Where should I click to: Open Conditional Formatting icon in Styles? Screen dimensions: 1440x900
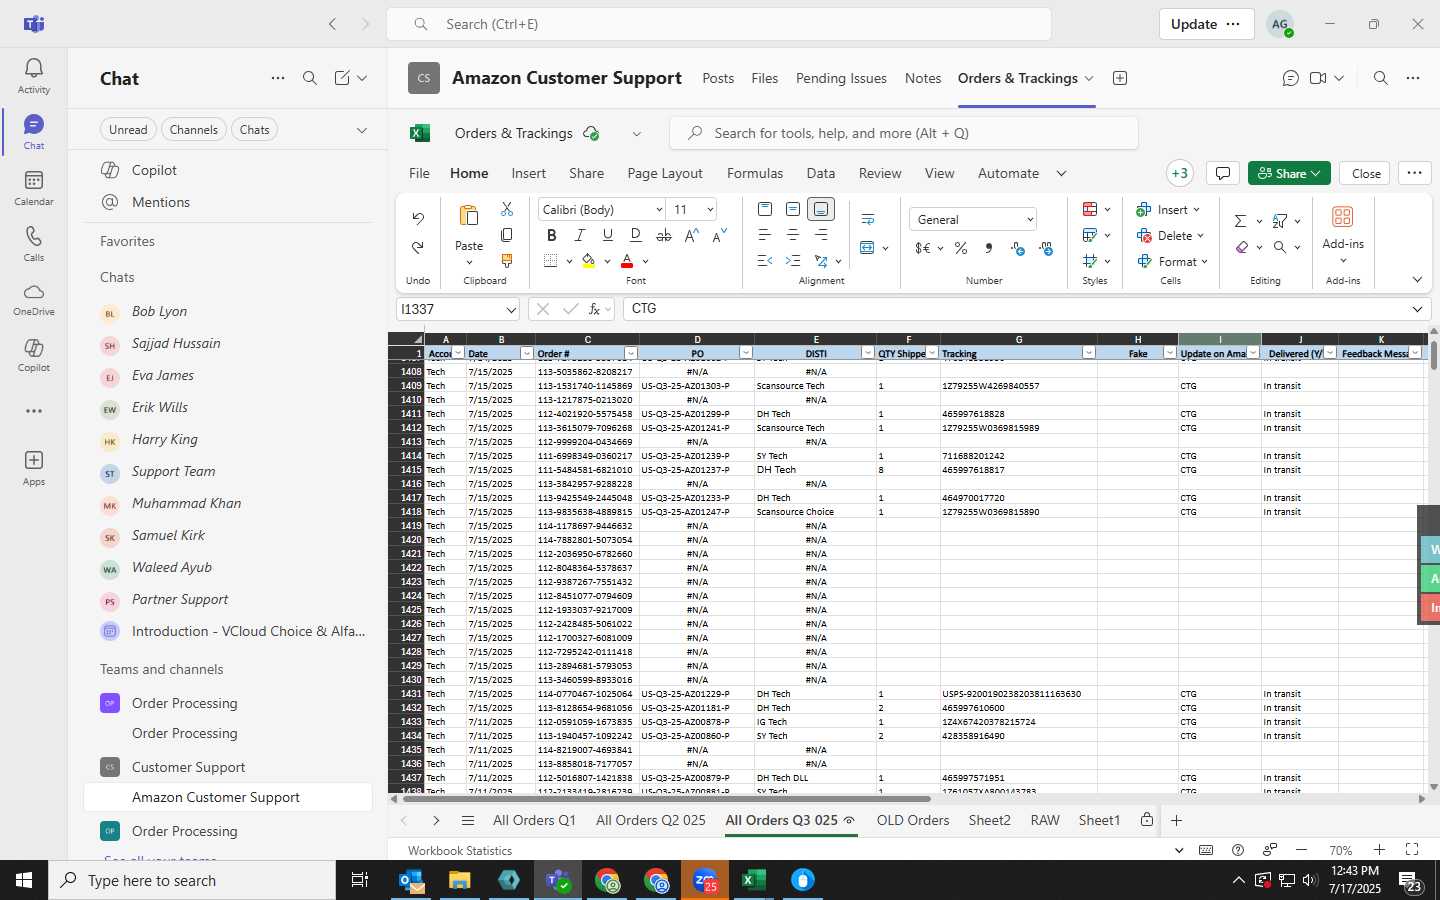click(1090, 209)
